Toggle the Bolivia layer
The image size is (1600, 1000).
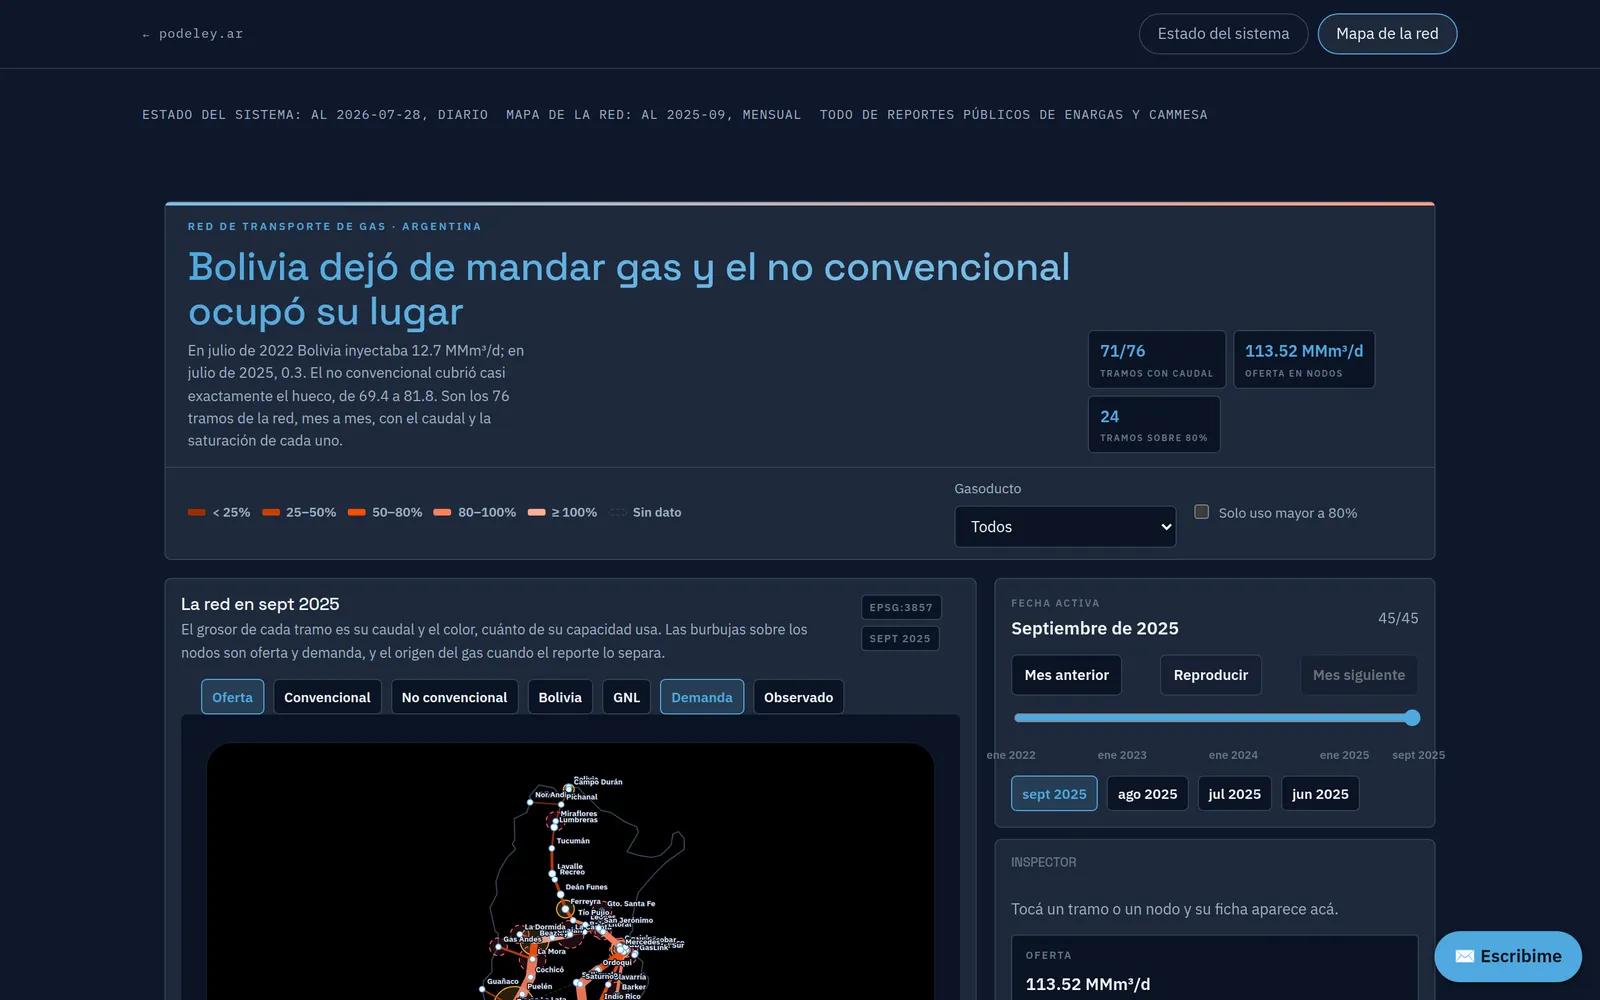click(560, 697)
